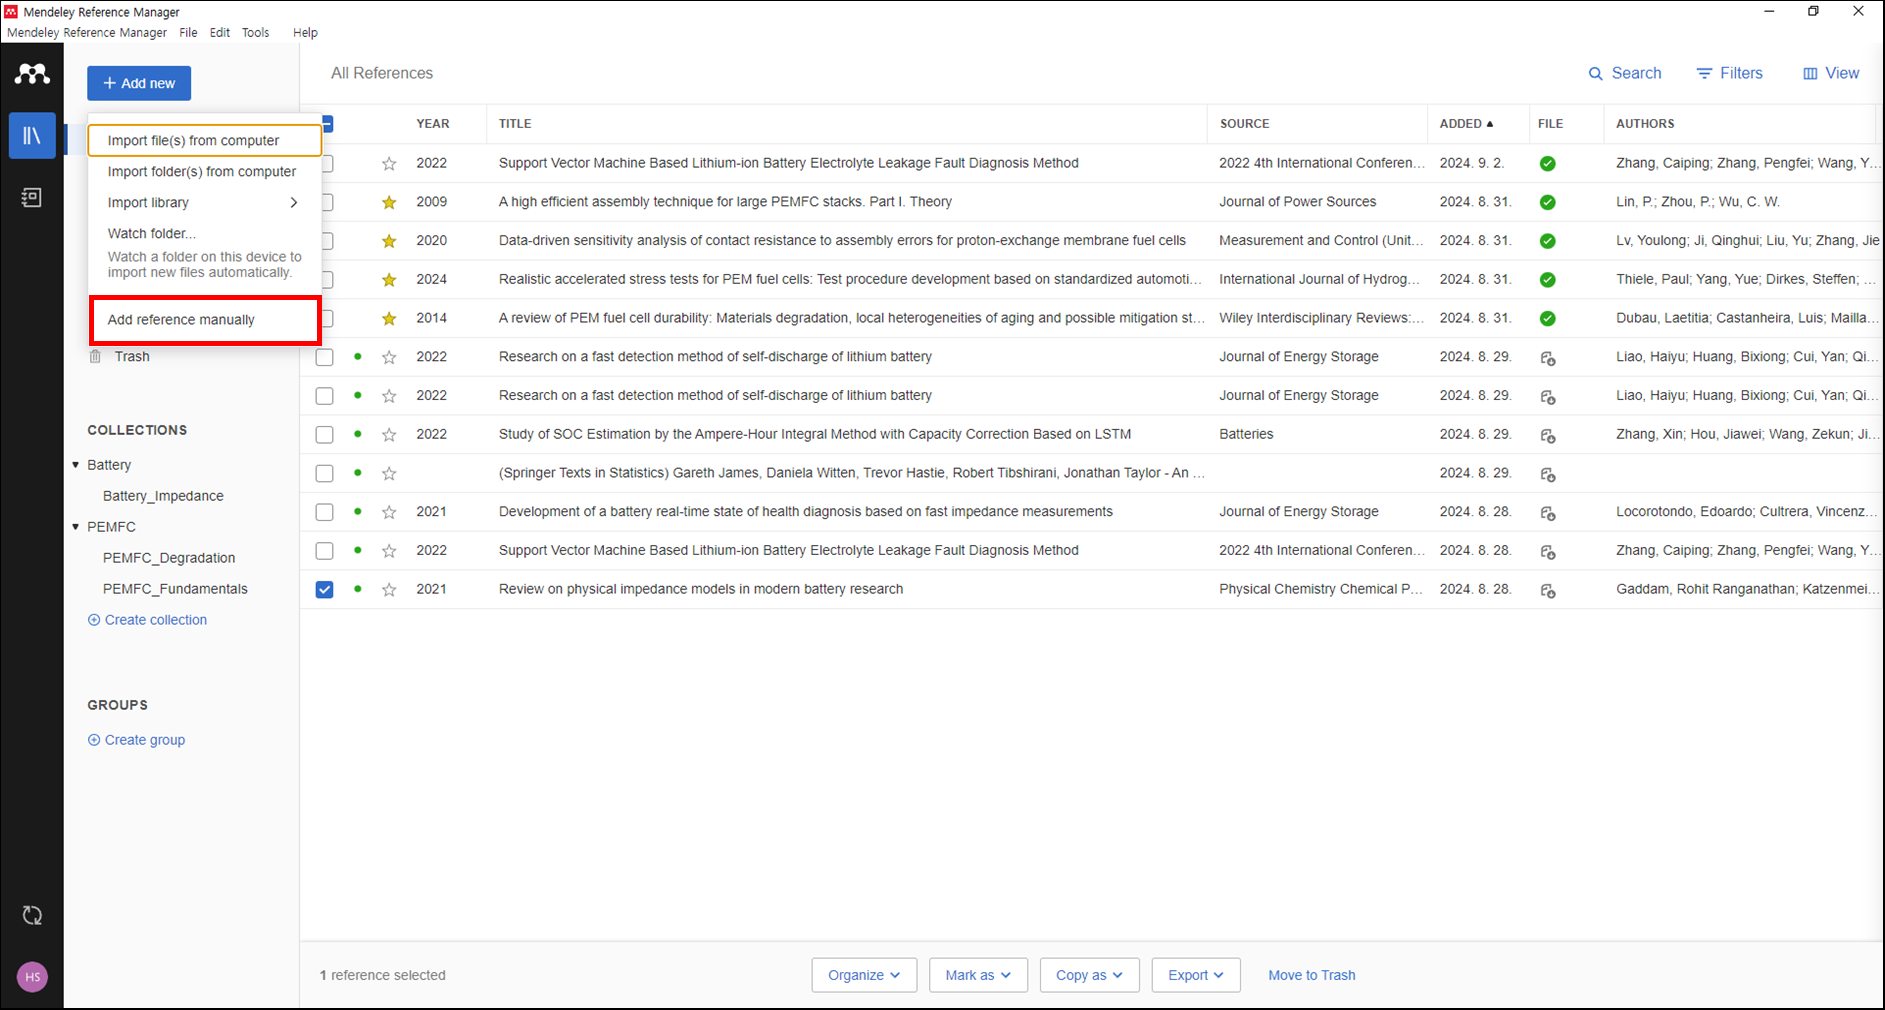
Task: Open the Export dropdown
Action: [x=1196, y=975]
